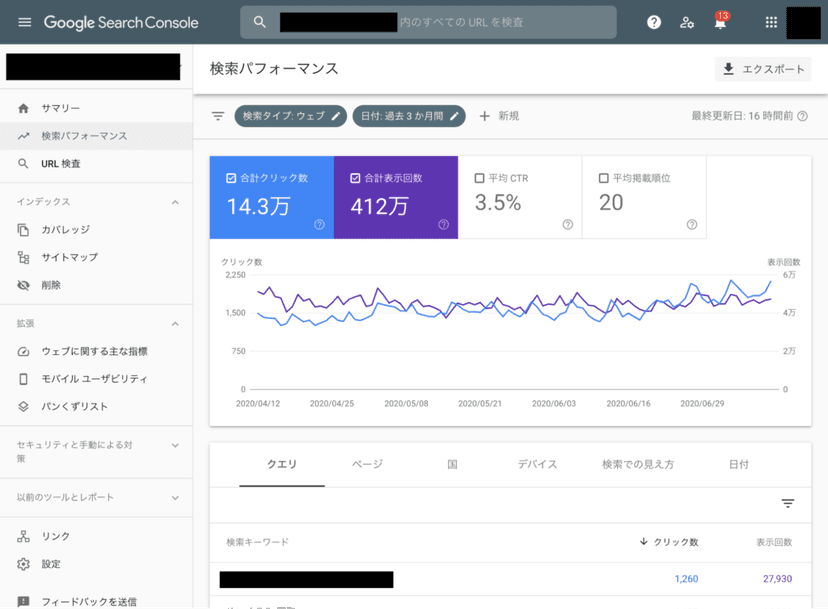Click the 検索キーワード column header
The width and height of the screenshot is (828, 609).
[258, 542]
